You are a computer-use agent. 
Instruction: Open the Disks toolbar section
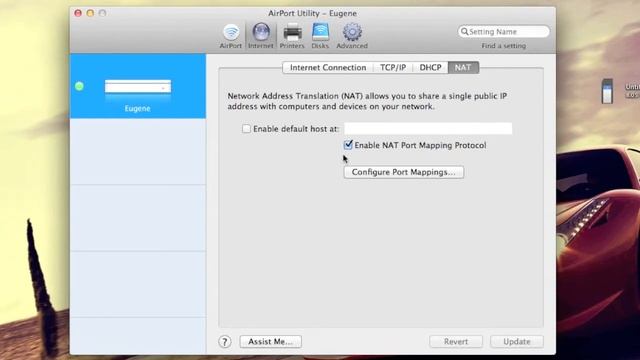tap(320, 36)
